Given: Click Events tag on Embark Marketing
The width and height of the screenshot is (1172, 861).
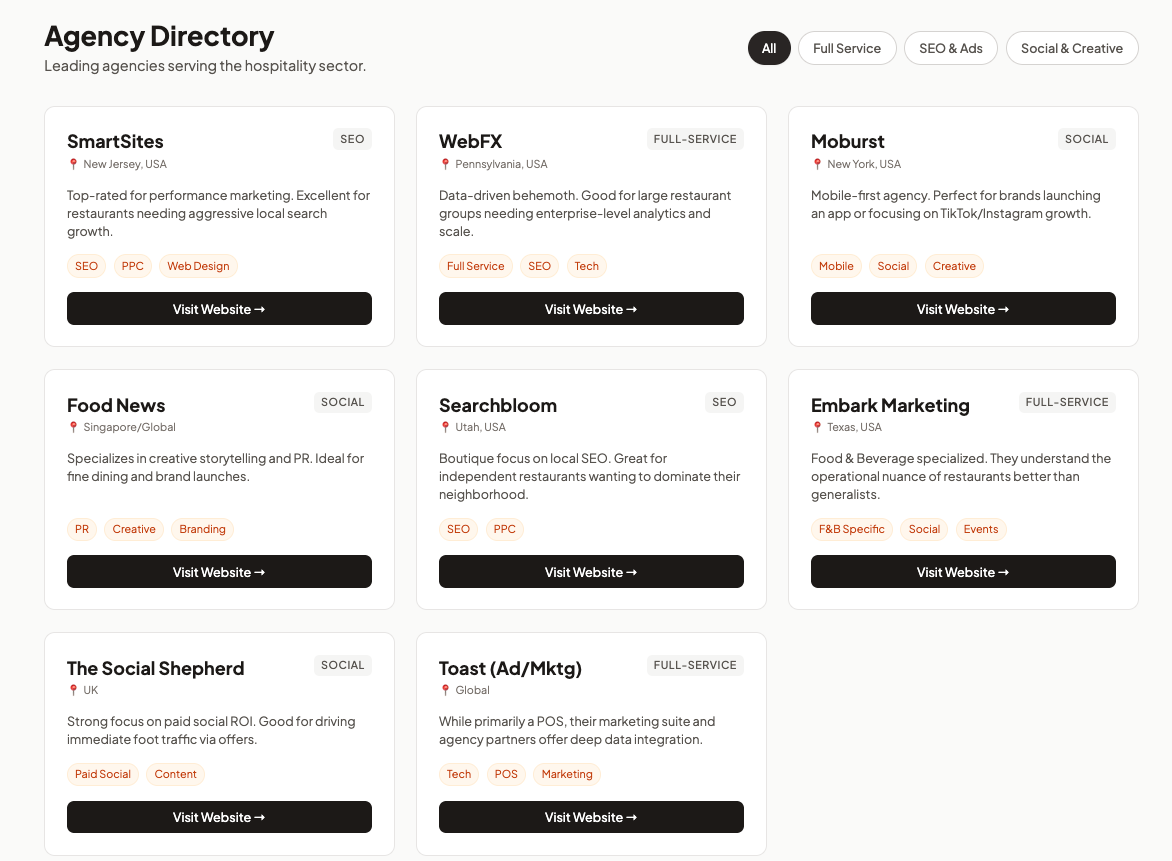Looking at the screenshot, I should click(981, 529).
